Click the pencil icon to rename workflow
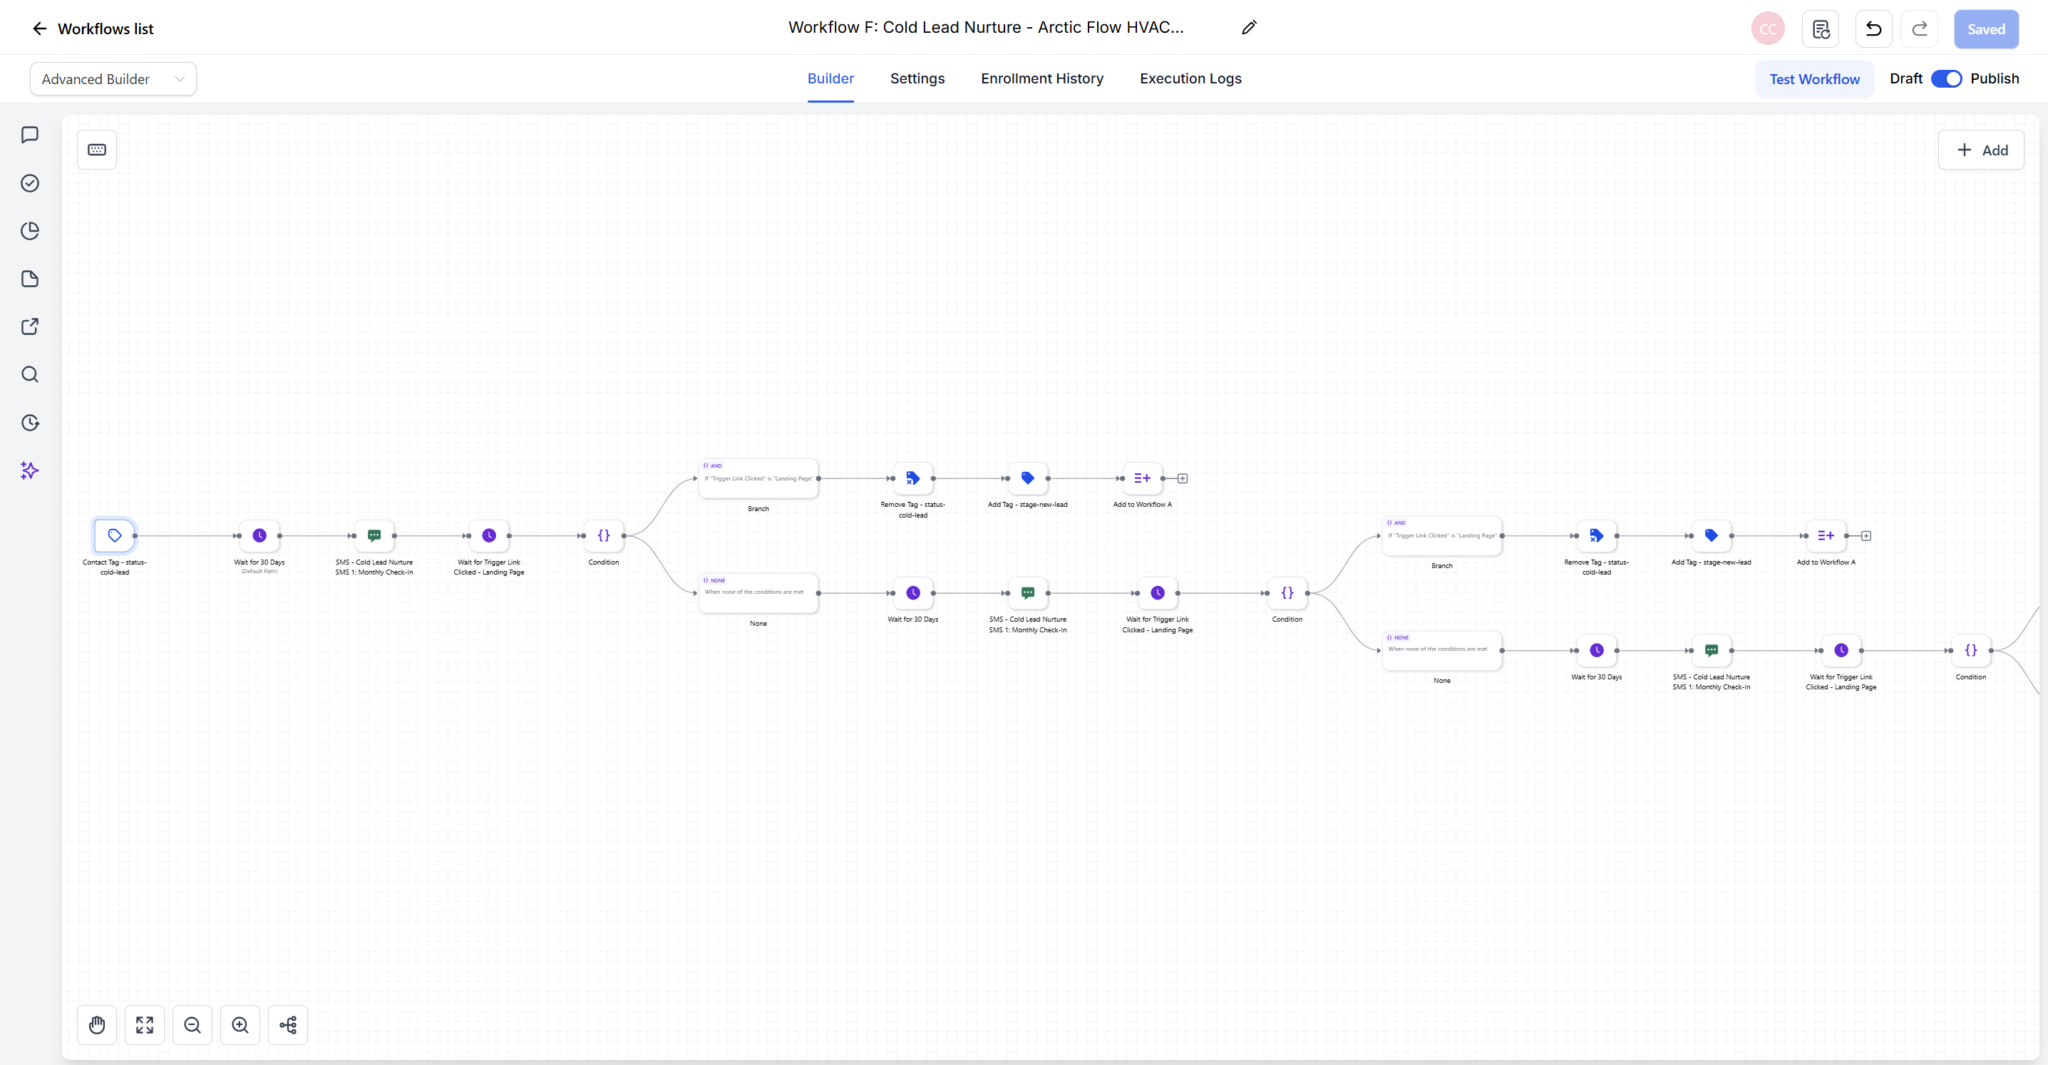Image resolution: width=2048 pixels, height=1065 pixels. point(1249,28)
